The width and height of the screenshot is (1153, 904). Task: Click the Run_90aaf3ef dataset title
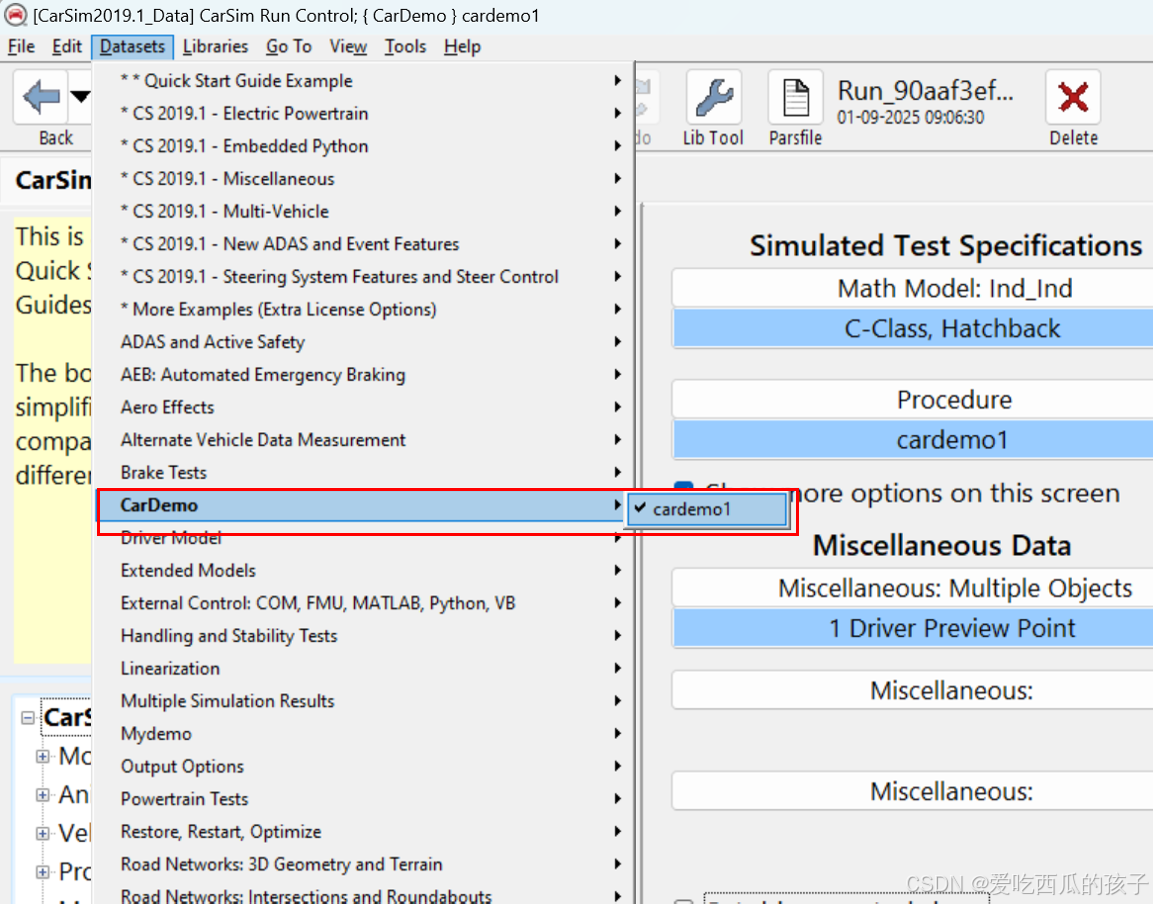click(925, 90)
